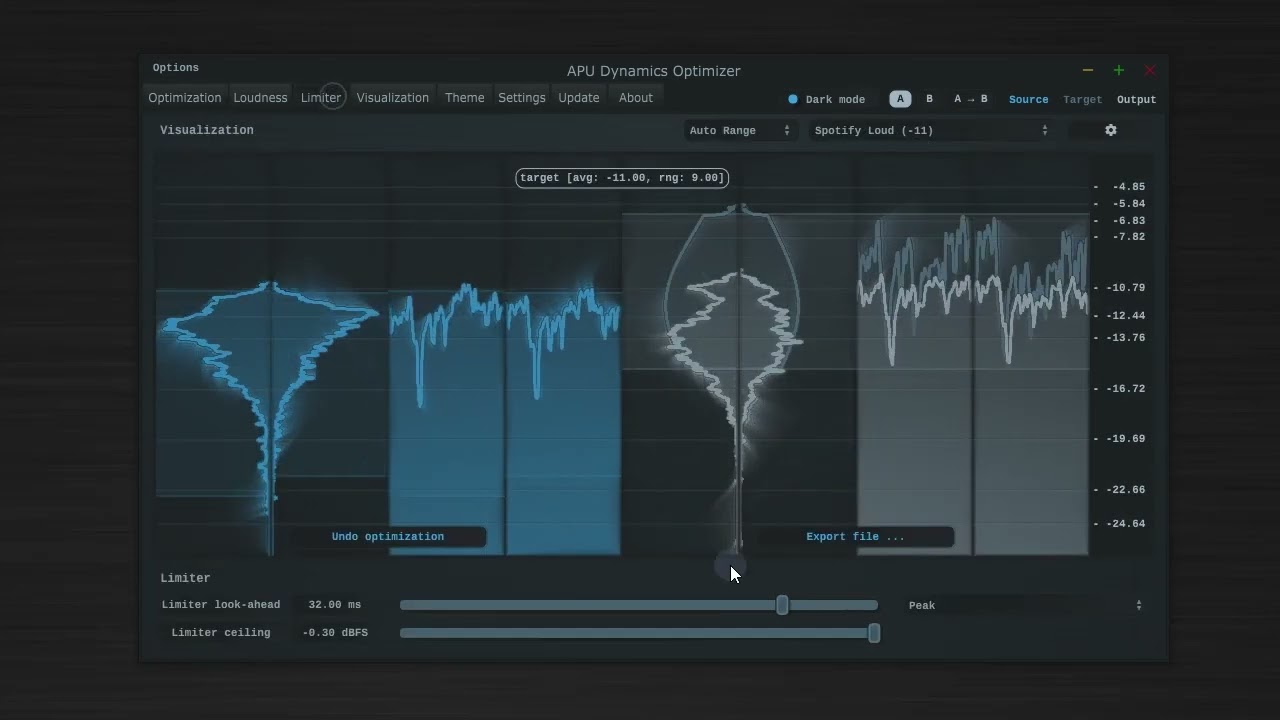Click the -24.64 scale value
Screen dimensions: 1280x720
coord(1126,523)
